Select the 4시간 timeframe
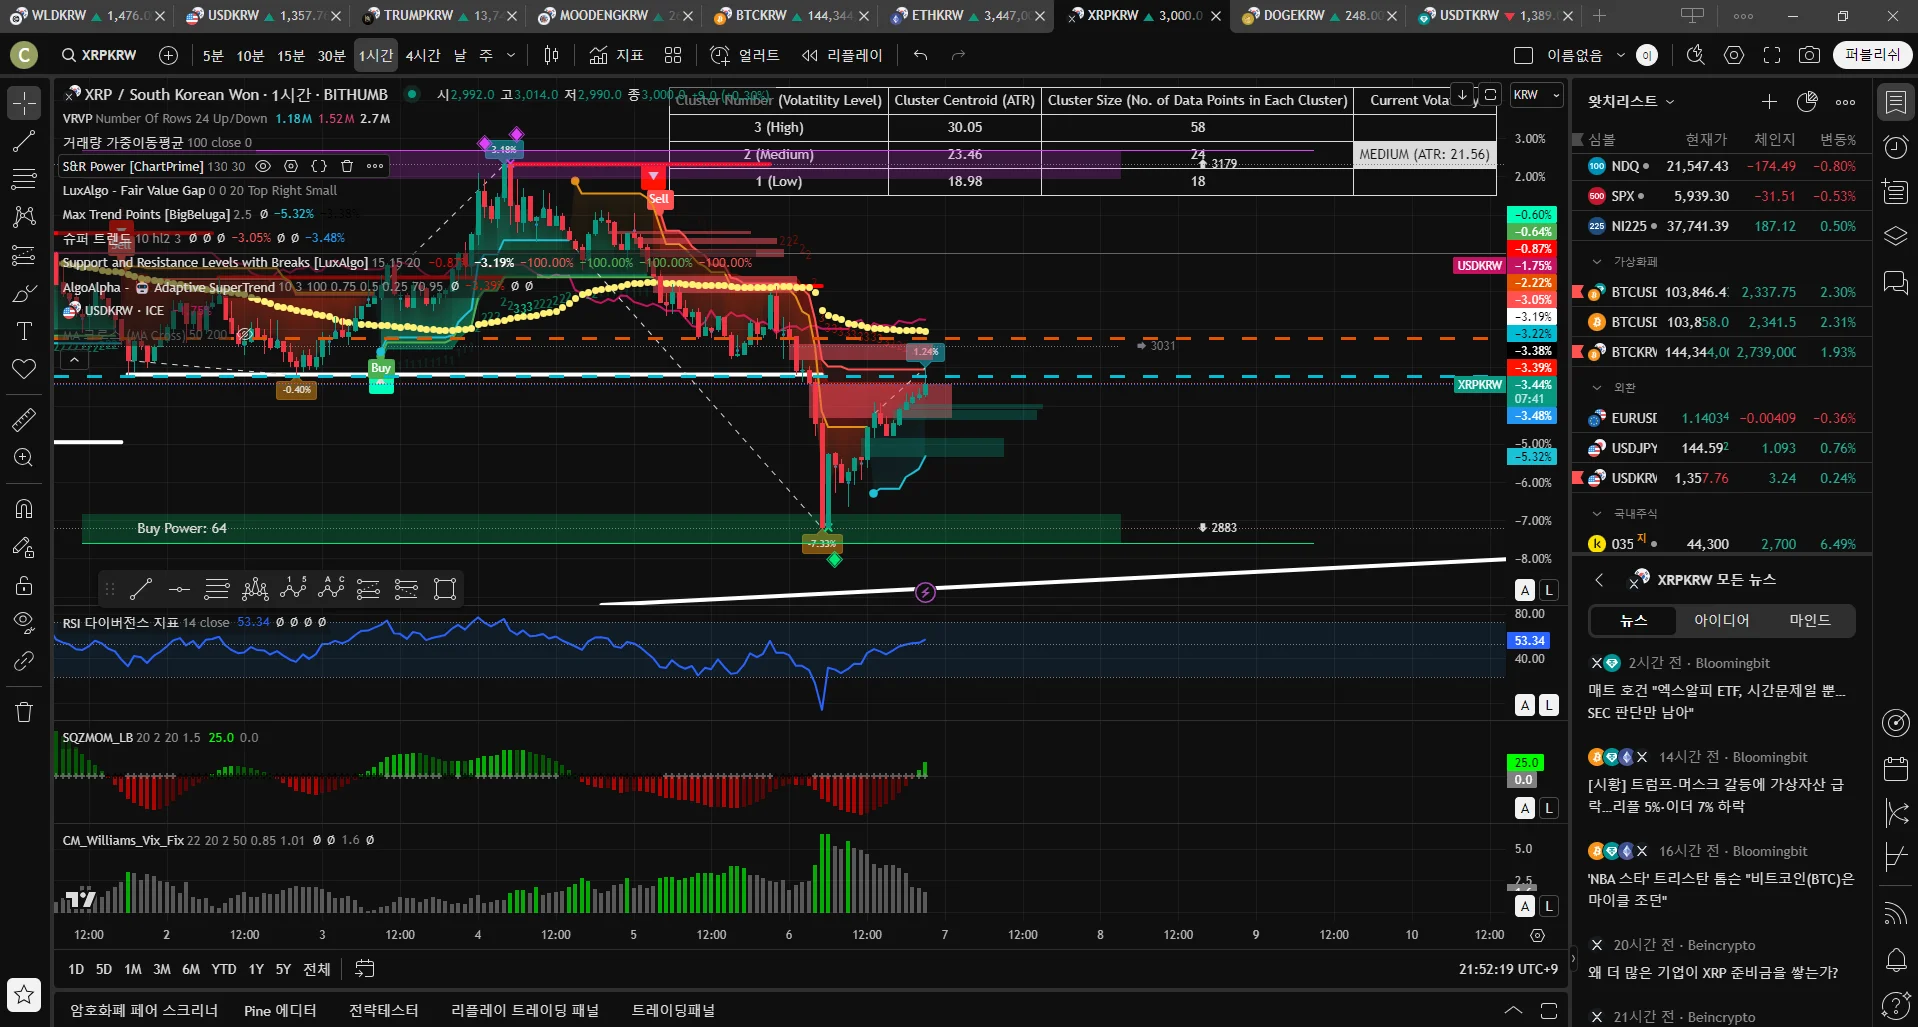 pos(423,55)
